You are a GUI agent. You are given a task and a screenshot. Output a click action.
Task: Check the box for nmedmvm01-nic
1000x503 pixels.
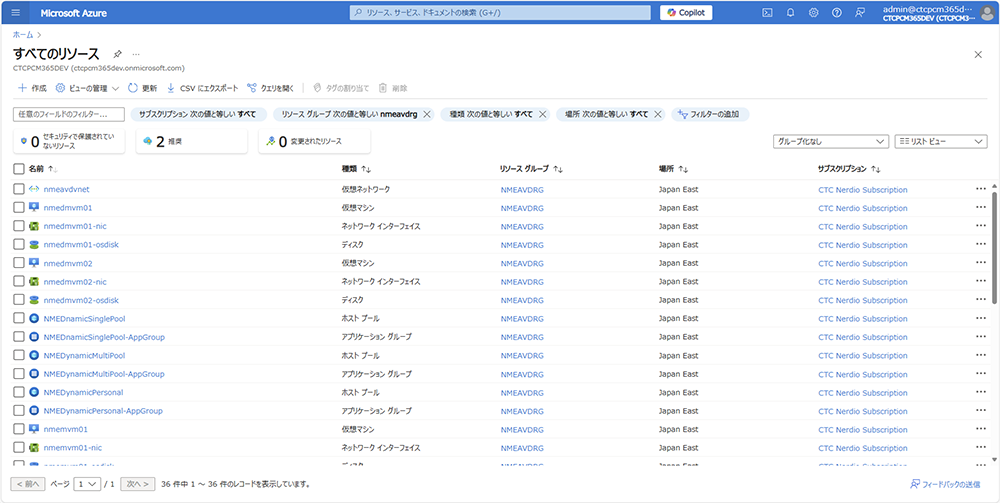tap(18, 226)
